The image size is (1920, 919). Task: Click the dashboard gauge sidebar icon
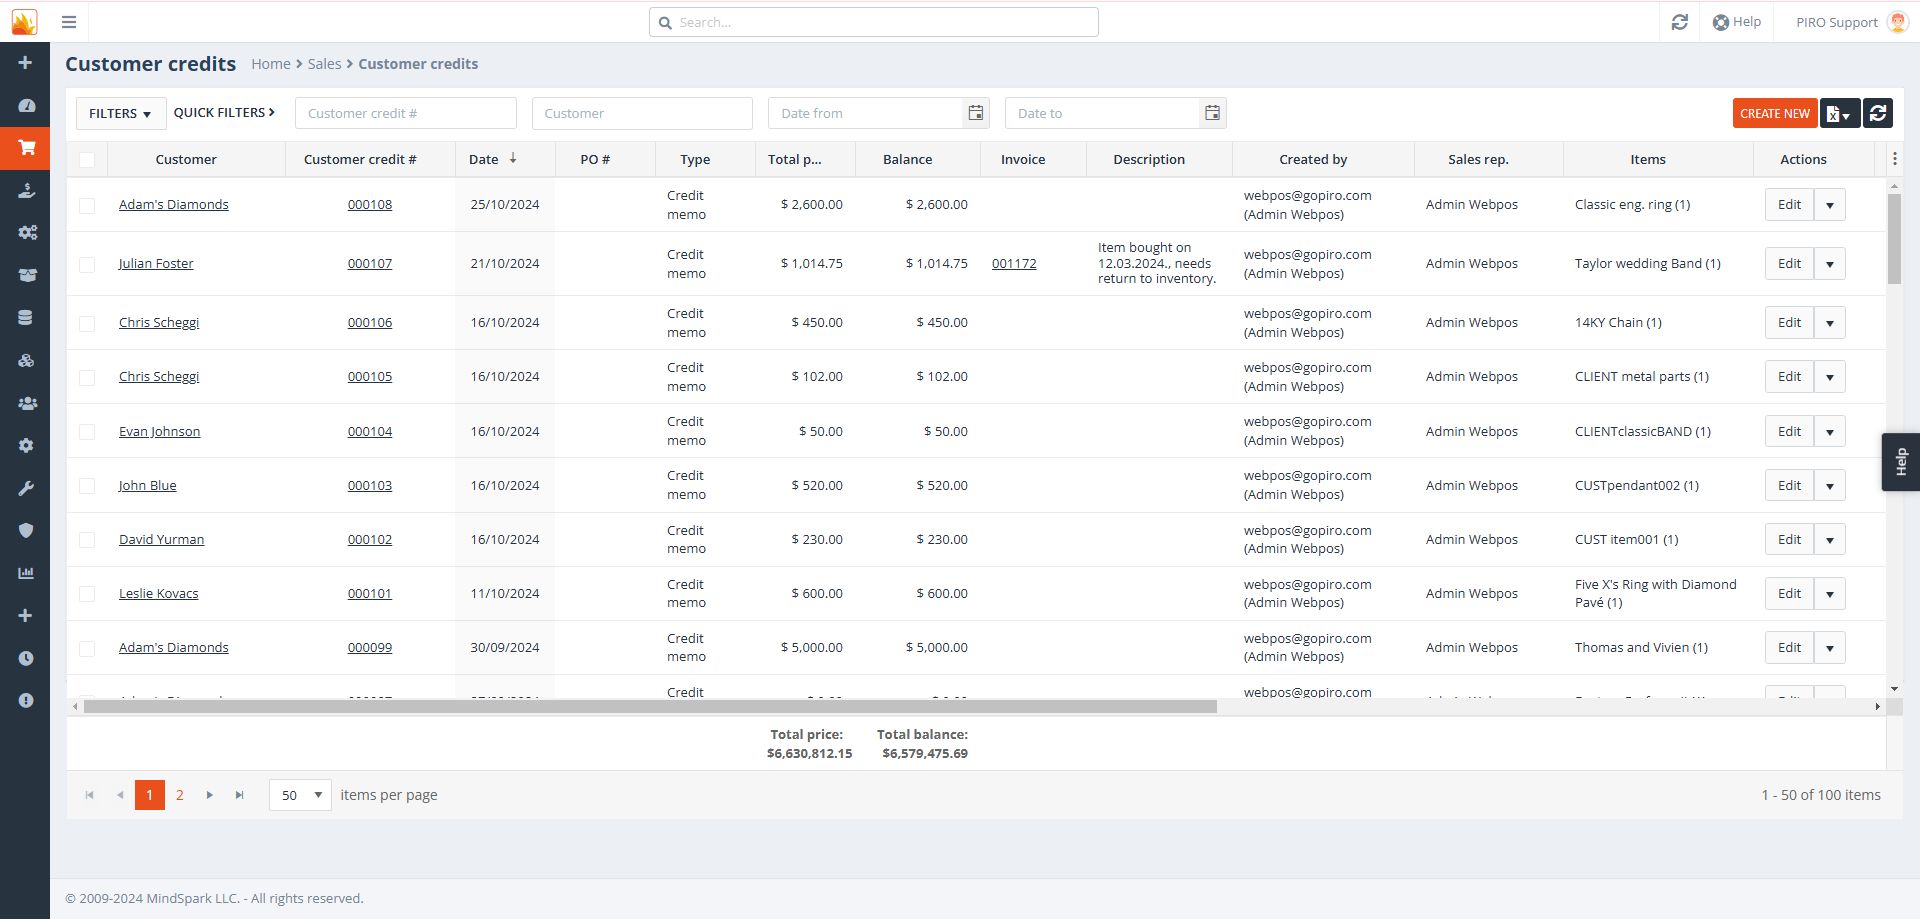point(26,106)
